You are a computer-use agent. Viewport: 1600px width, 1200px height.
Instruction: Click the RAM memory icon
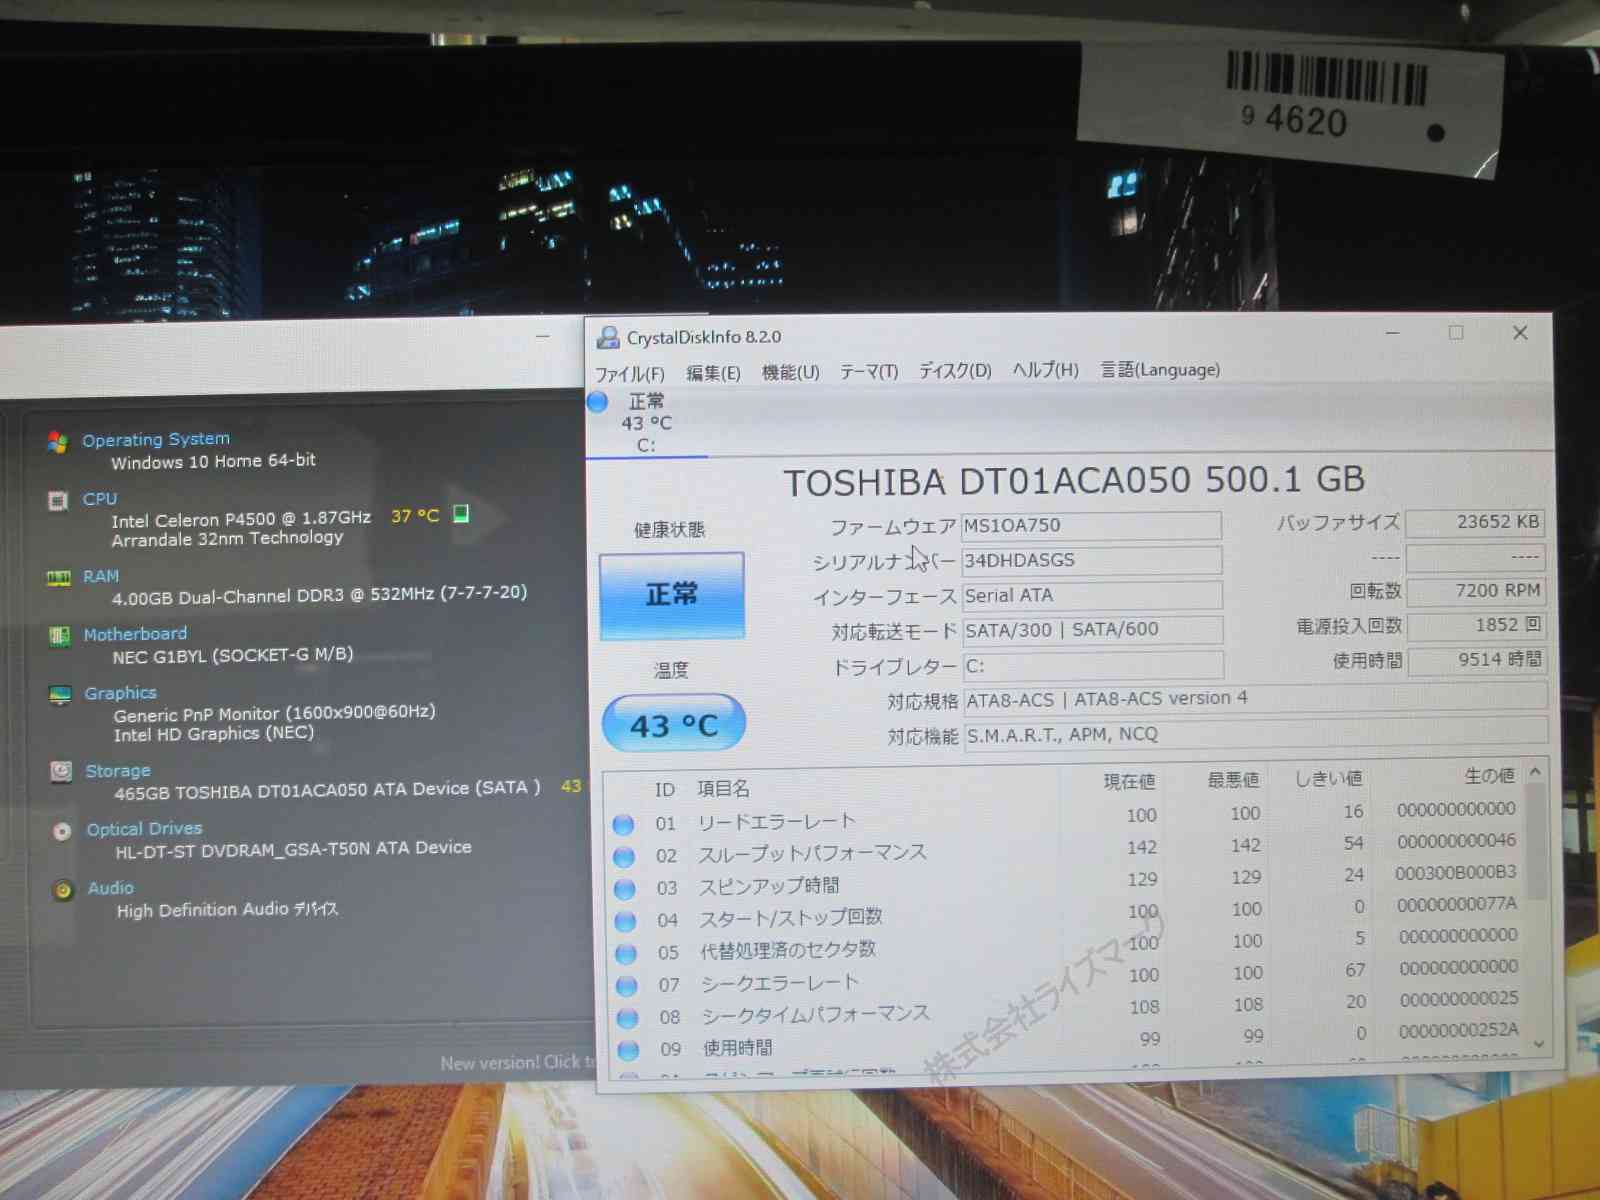[59, 578]
